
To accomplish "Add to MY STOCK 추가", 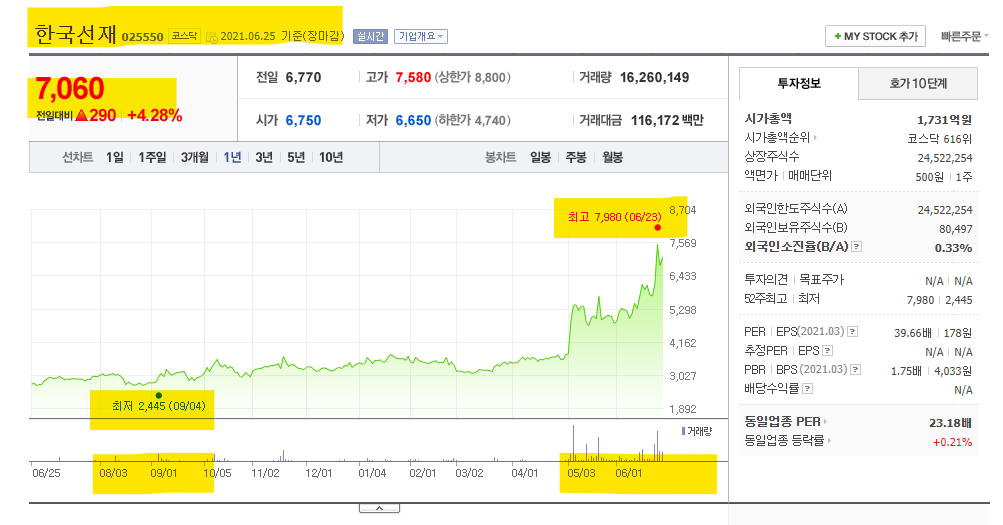I will (x=875, y=36).
